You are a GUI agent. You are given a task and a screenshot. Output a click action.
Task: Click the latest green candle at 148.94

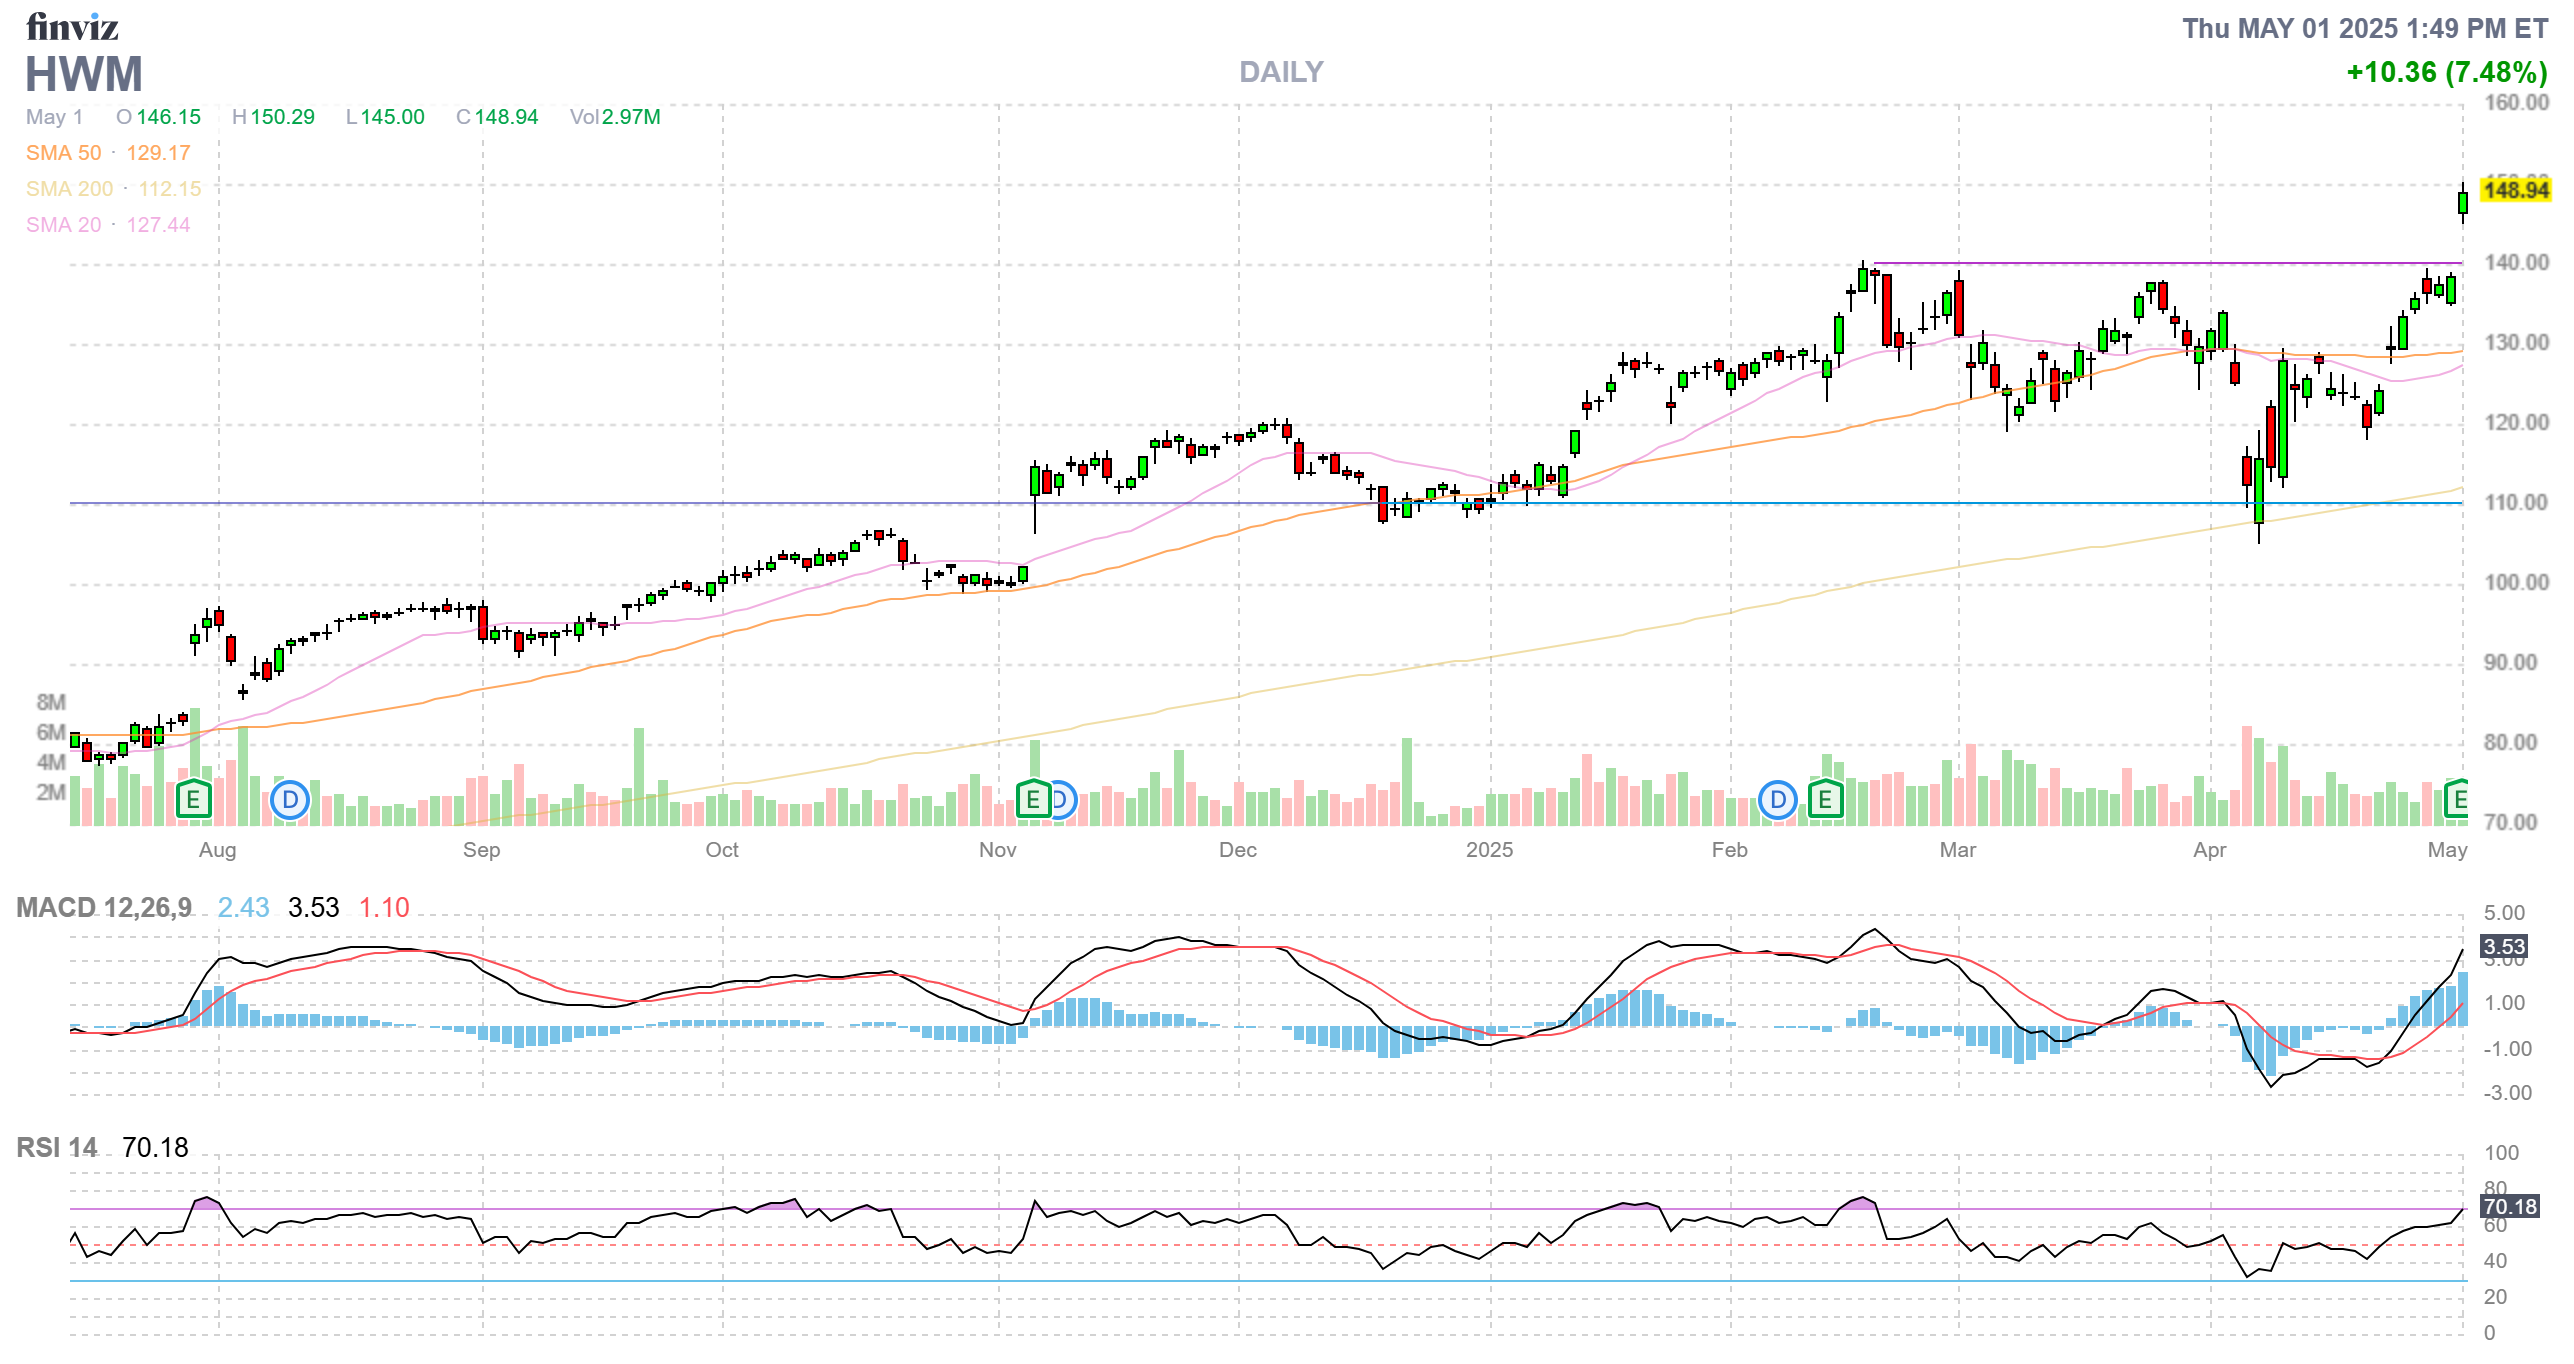coord(2462,203)
